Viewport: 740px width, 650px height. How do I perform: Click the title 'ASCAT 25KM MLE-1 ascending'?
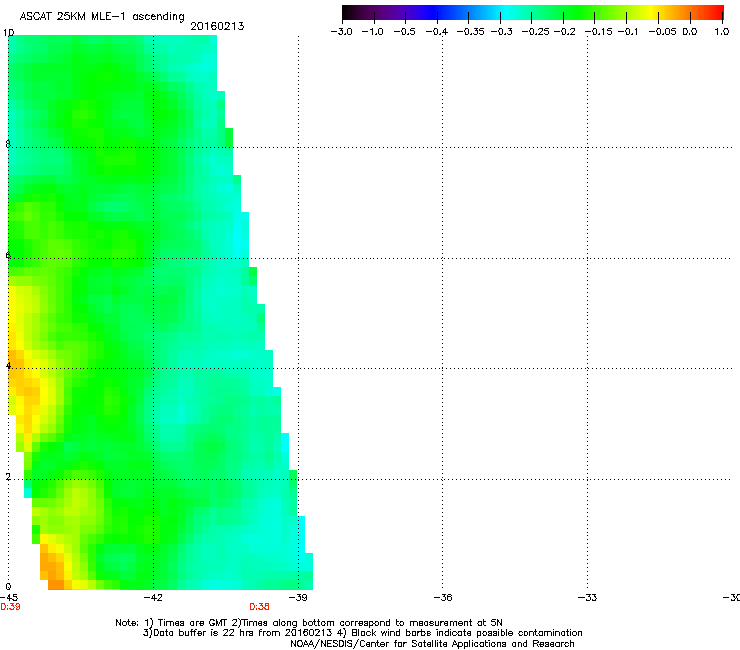tap(102, 17)
